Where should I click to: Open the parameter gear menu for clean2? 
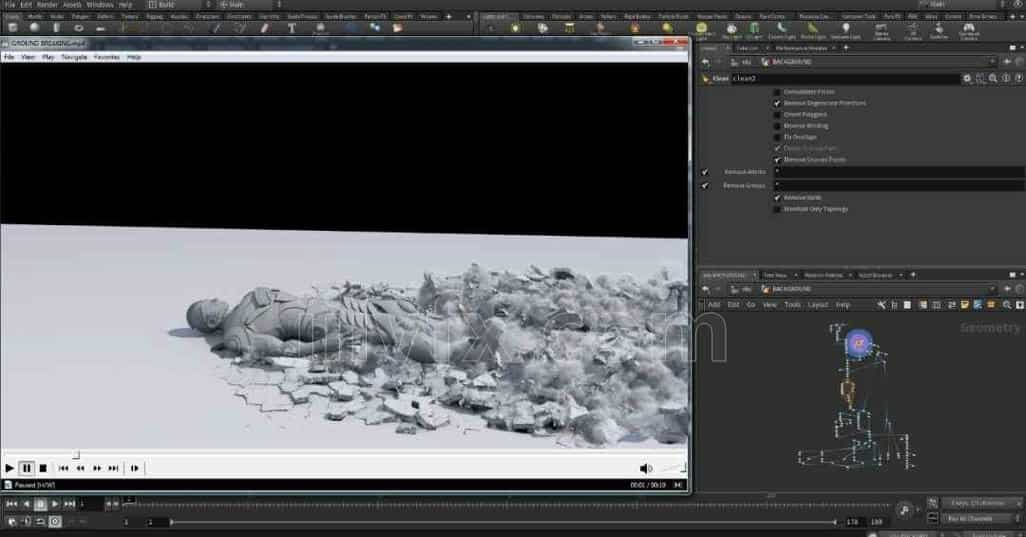[x=966, y=78]
